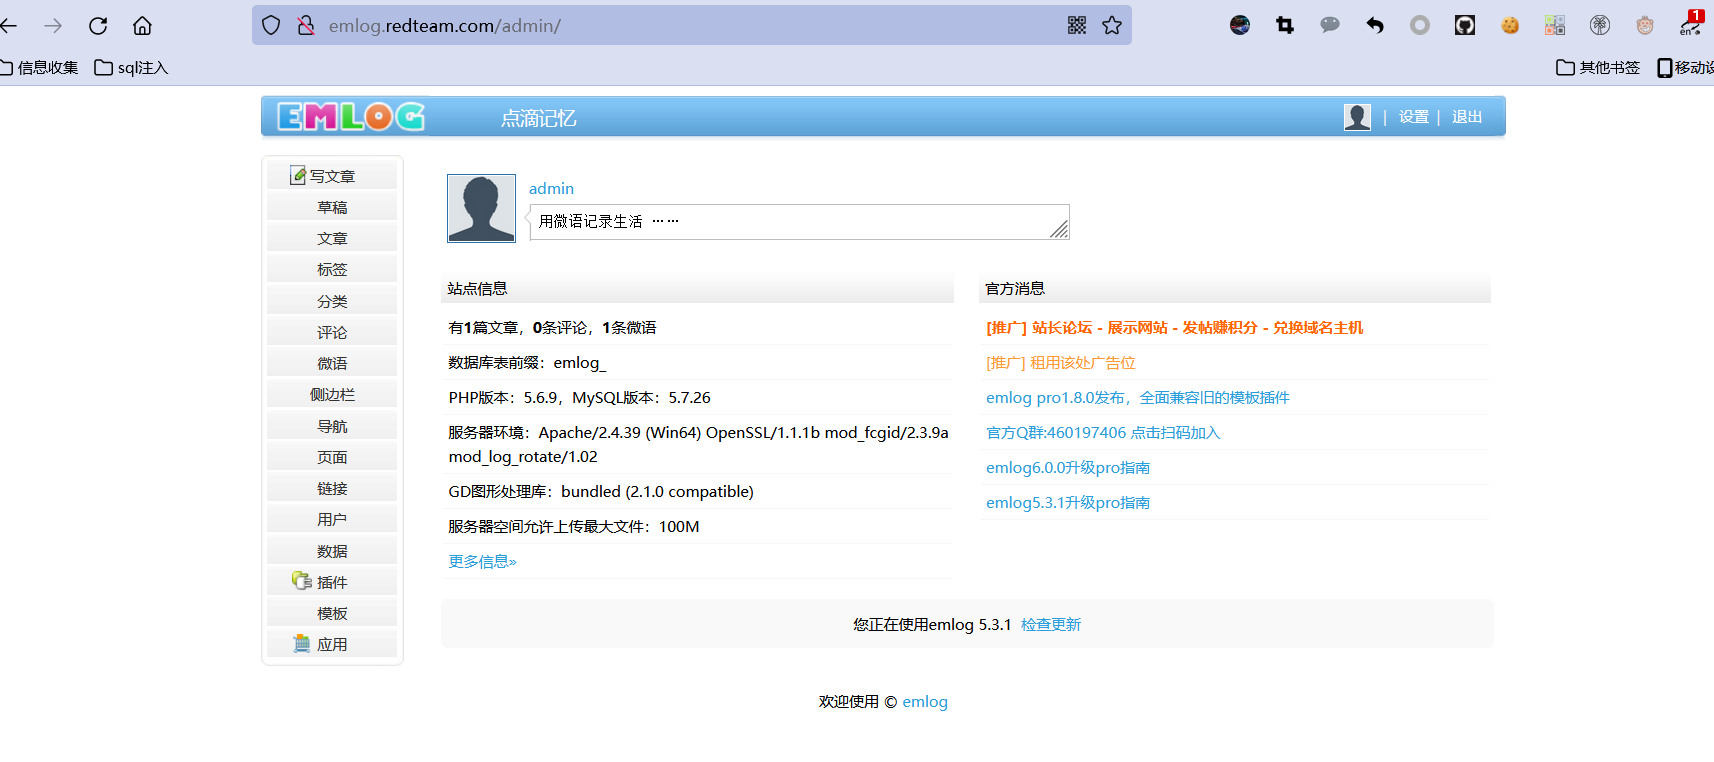The height and width of the screenshot is (762, 1714).
Task: Open the cookie editor extension
Action: (x=1510, y=26)
